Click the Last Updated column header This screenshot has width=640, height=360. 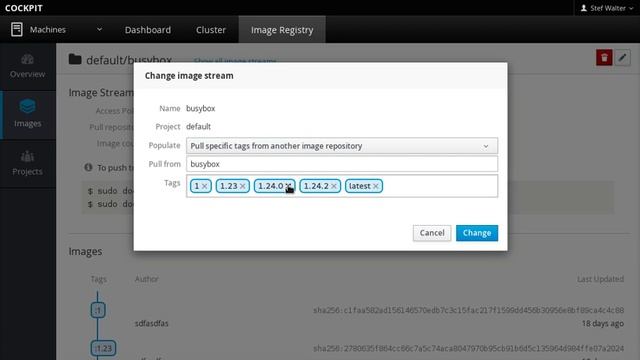(600, 279)
